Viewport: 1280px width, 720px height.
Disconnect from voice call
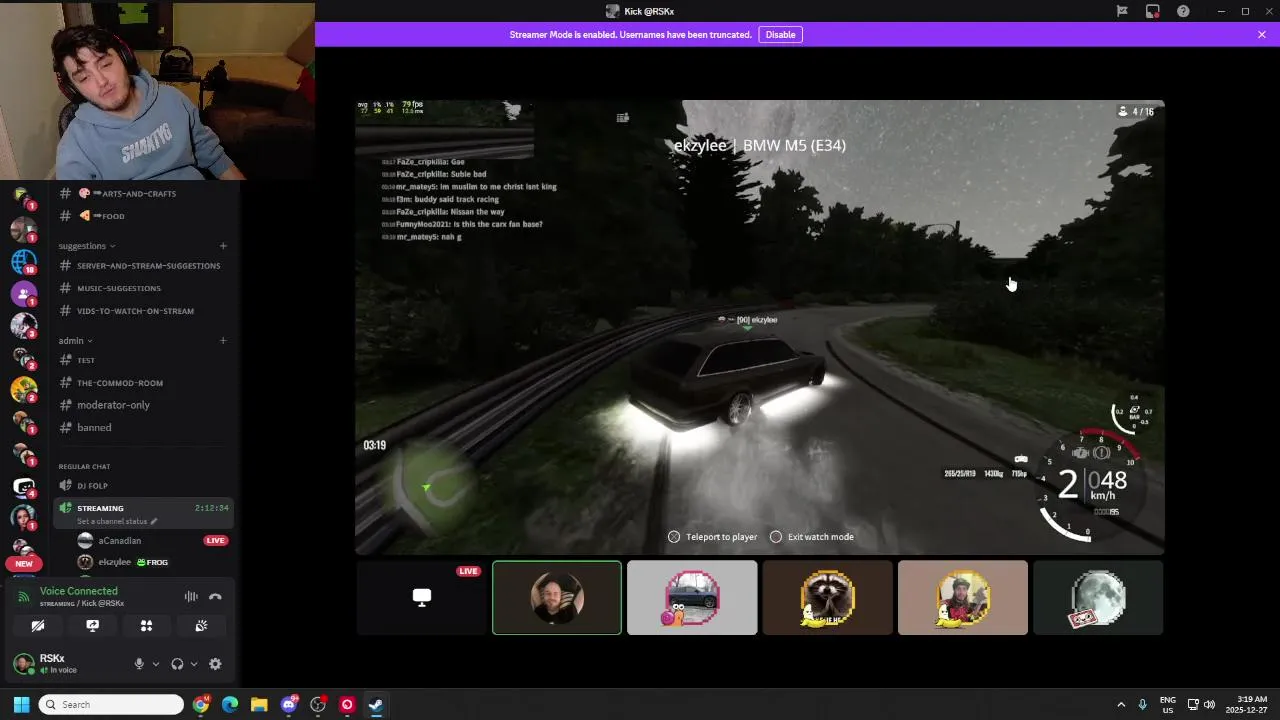(215, 597)
